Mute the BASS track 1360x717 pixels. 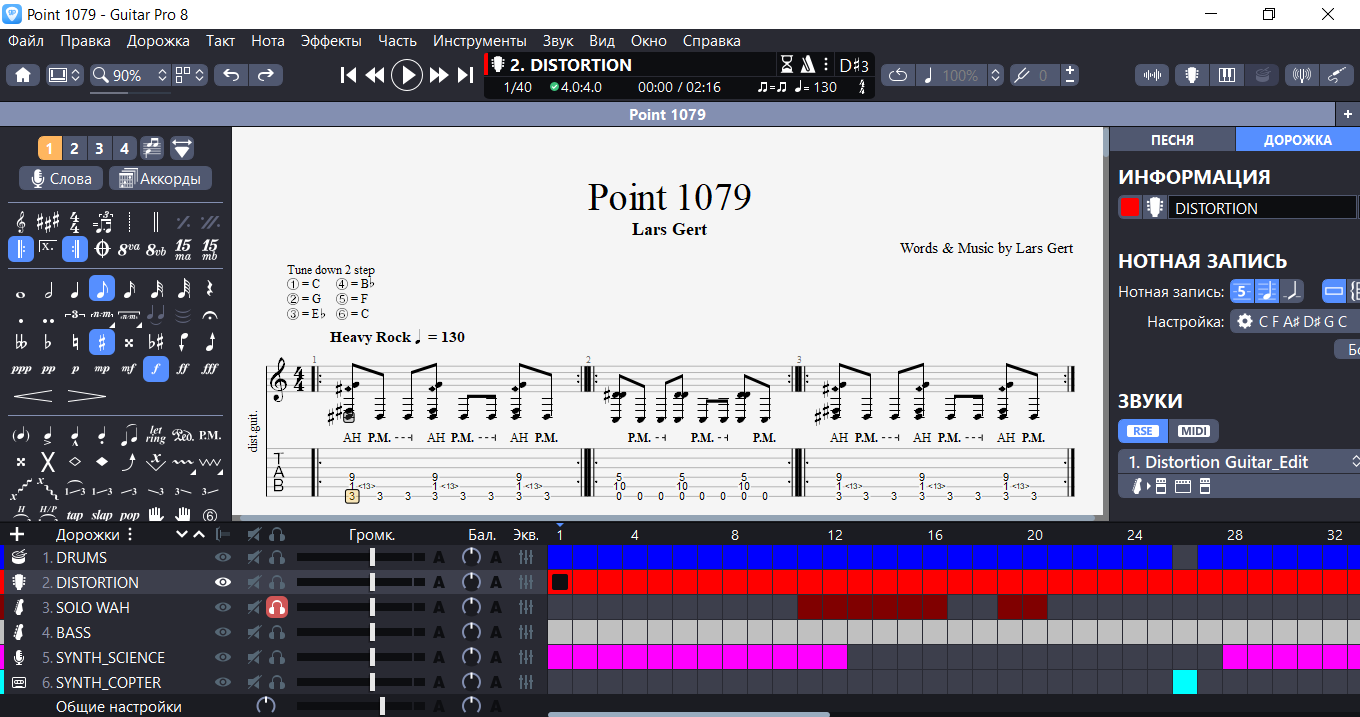tap(255, 633)
